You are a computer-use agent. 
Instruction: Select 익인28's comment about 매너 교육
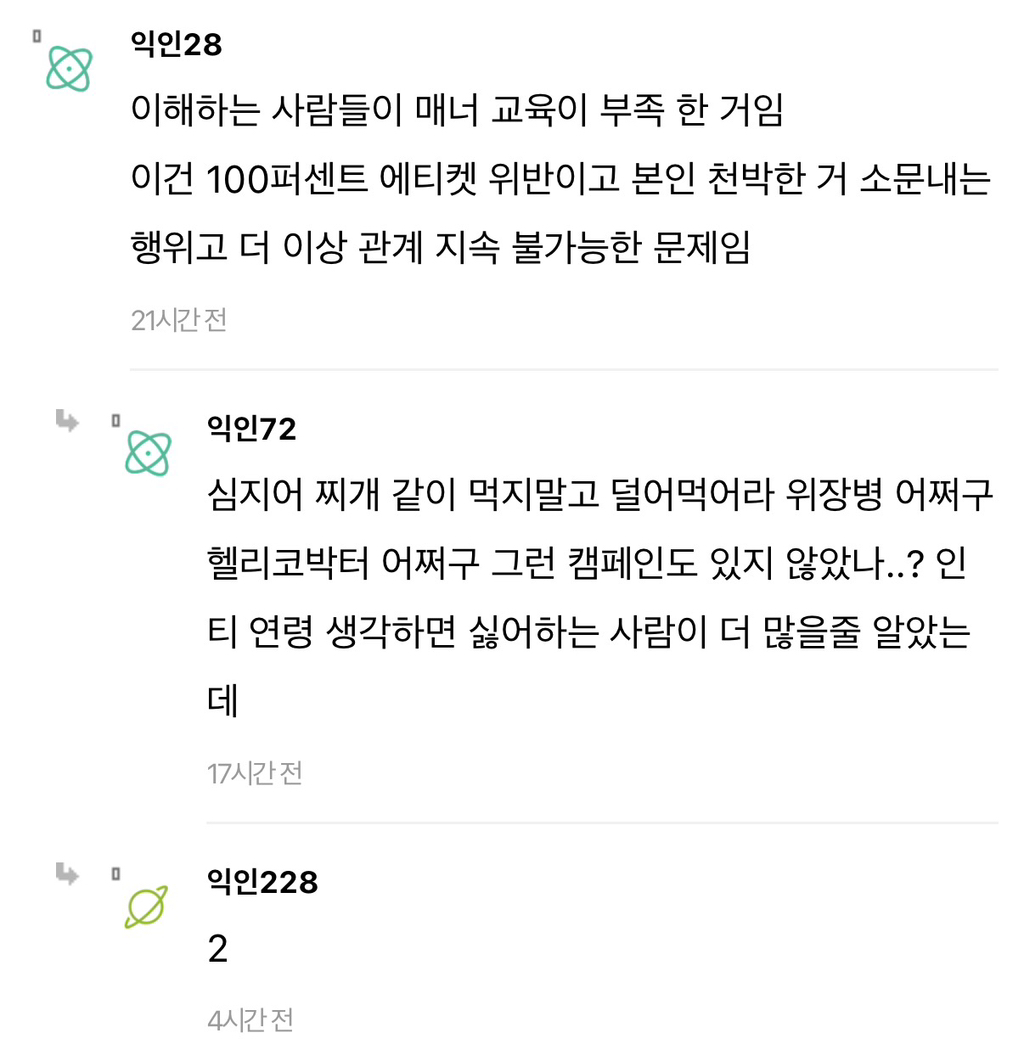(457, 112)
